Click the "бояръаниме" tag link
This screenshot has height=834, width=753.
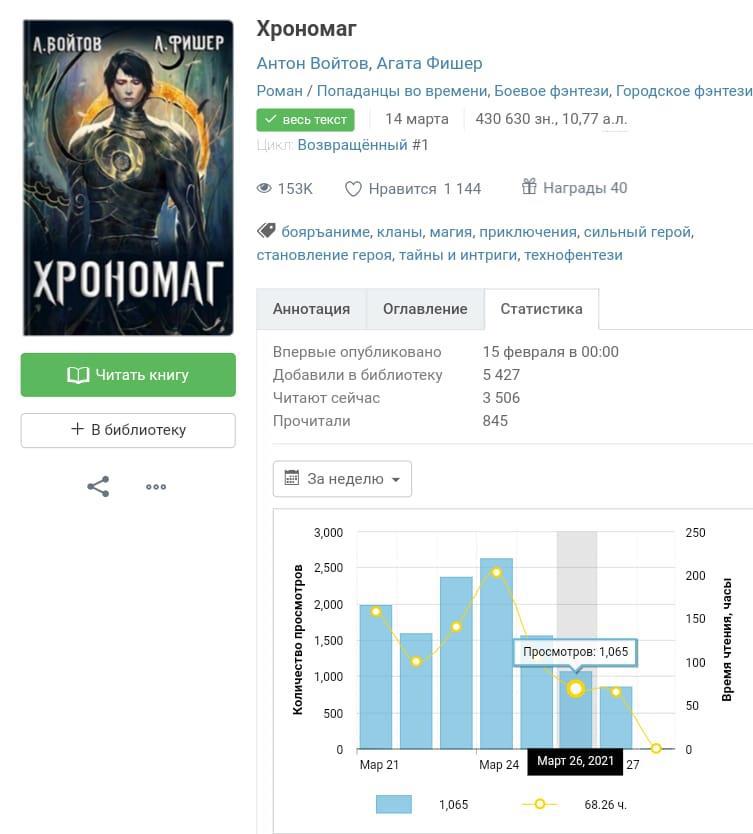pos(325,232)
